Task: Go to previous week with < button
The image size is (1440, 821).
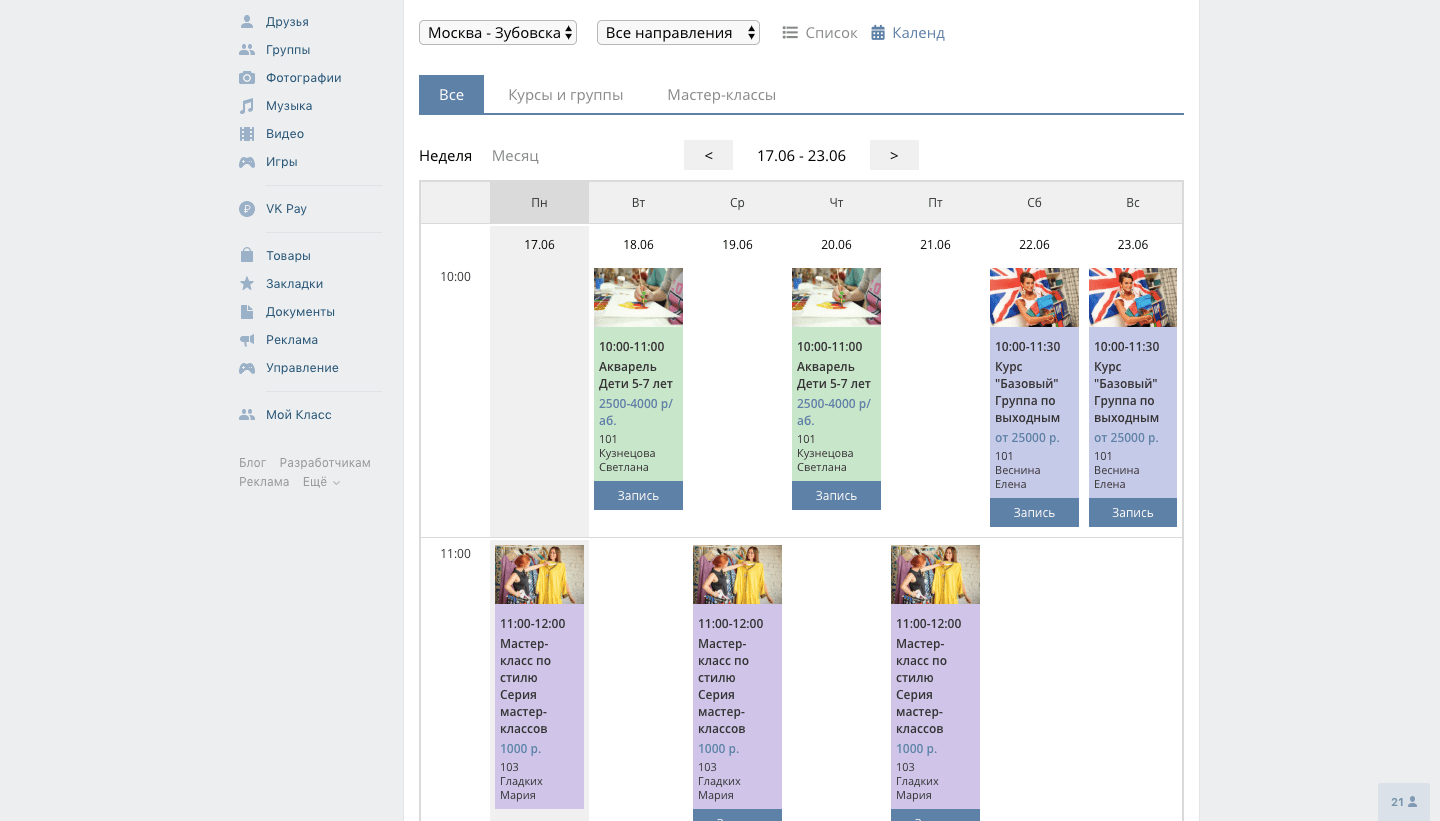Action: pyautogui.click(x=708, y=155)
